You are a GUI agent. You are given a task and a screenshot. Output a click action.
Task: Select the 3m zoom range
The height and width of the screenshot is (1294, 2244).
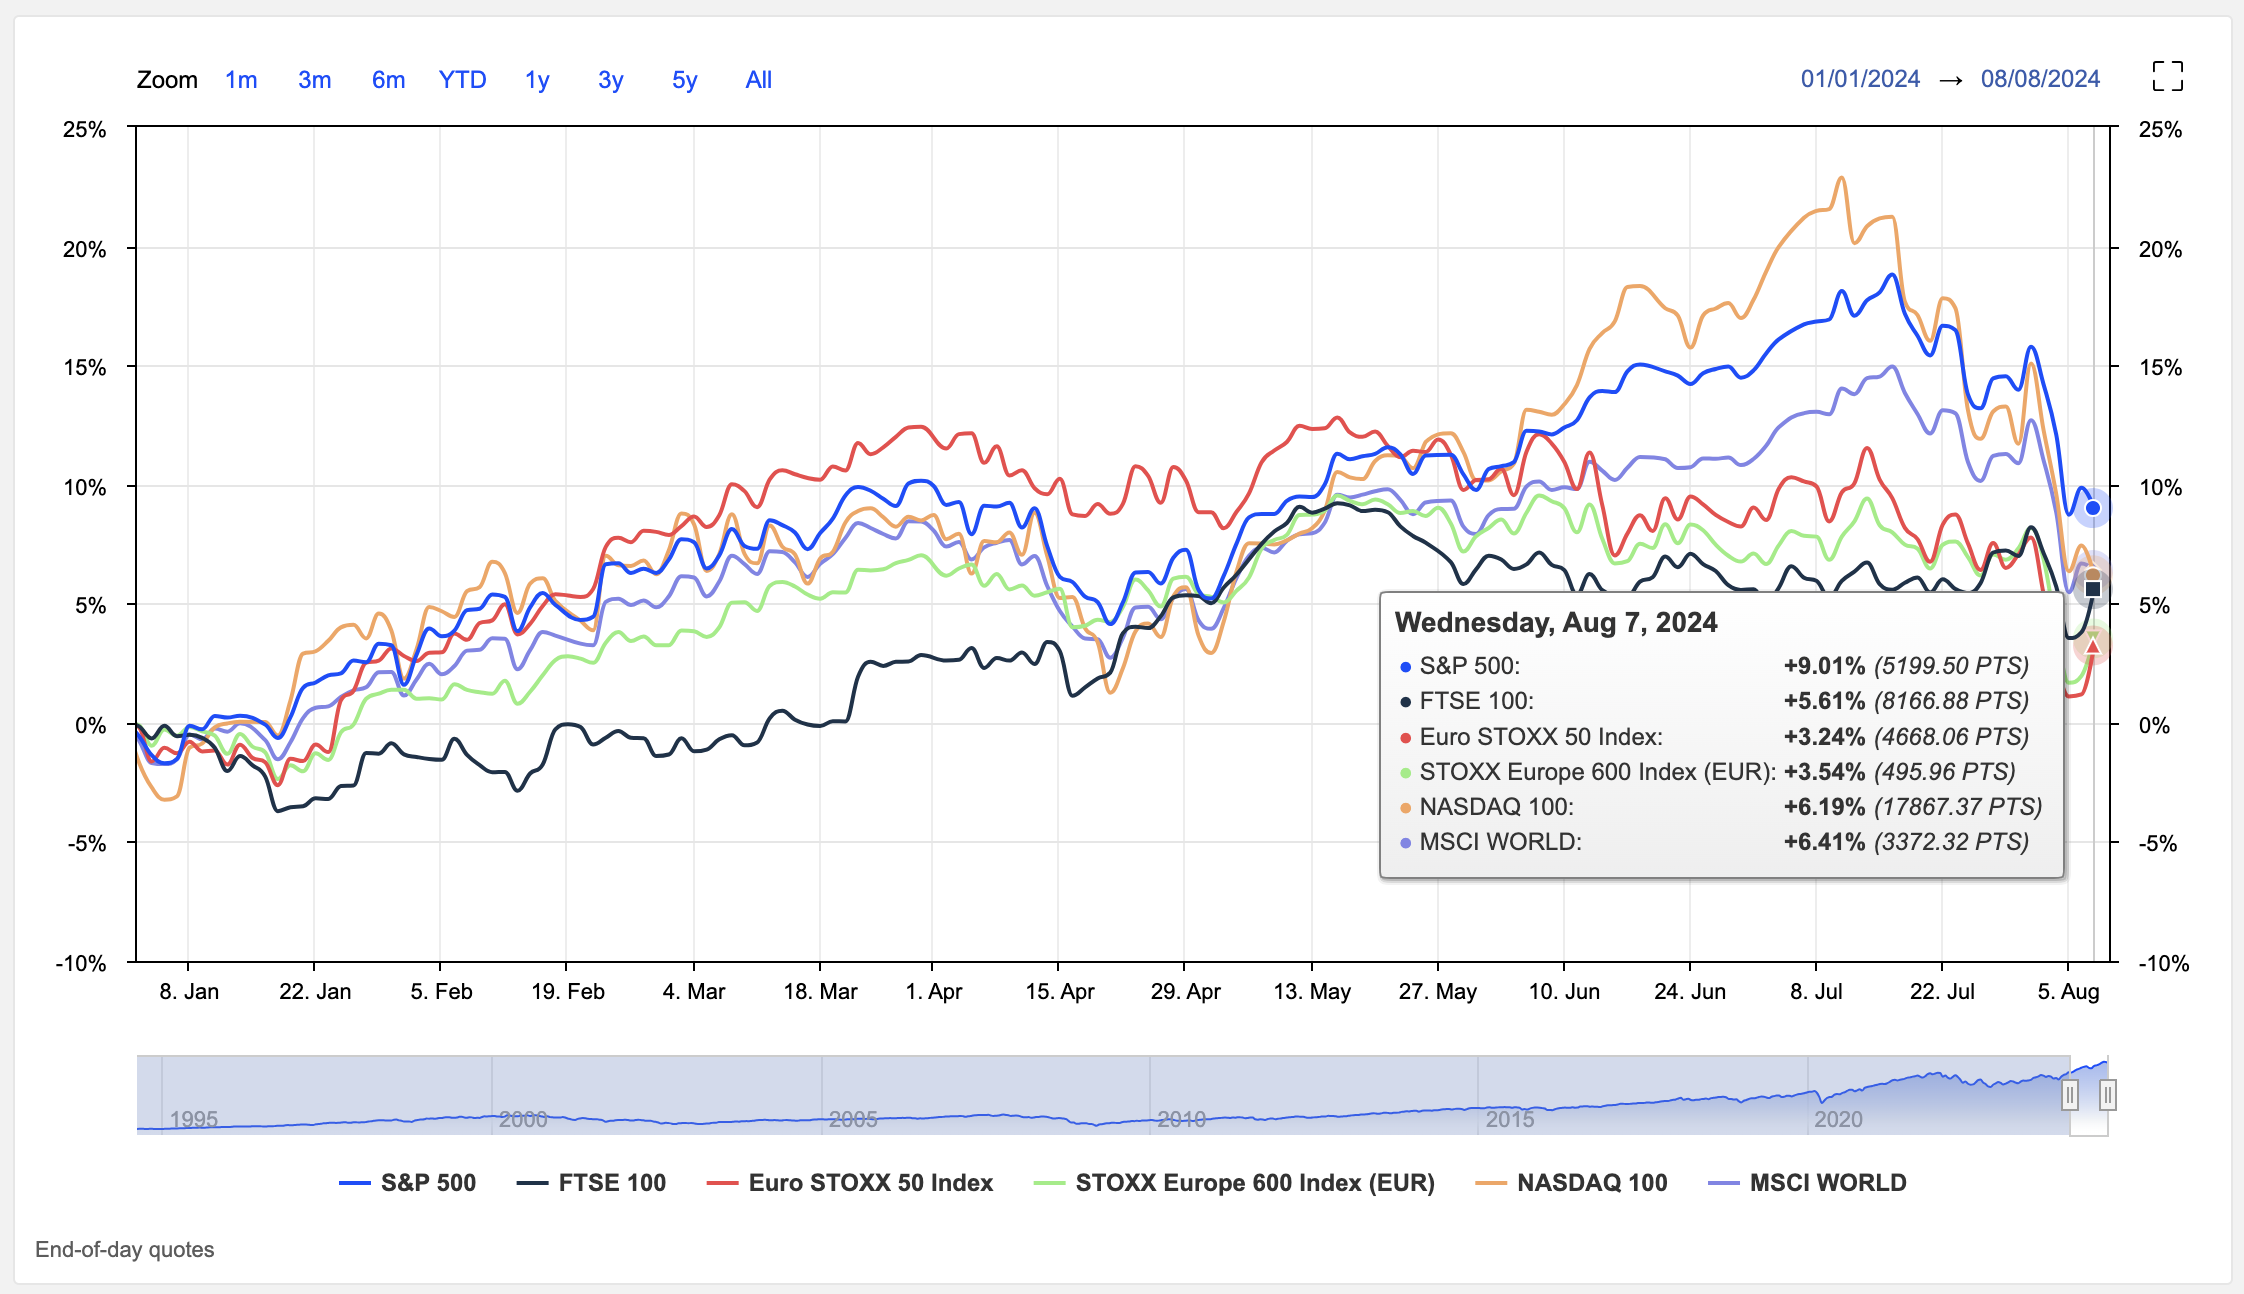(314, 80)
